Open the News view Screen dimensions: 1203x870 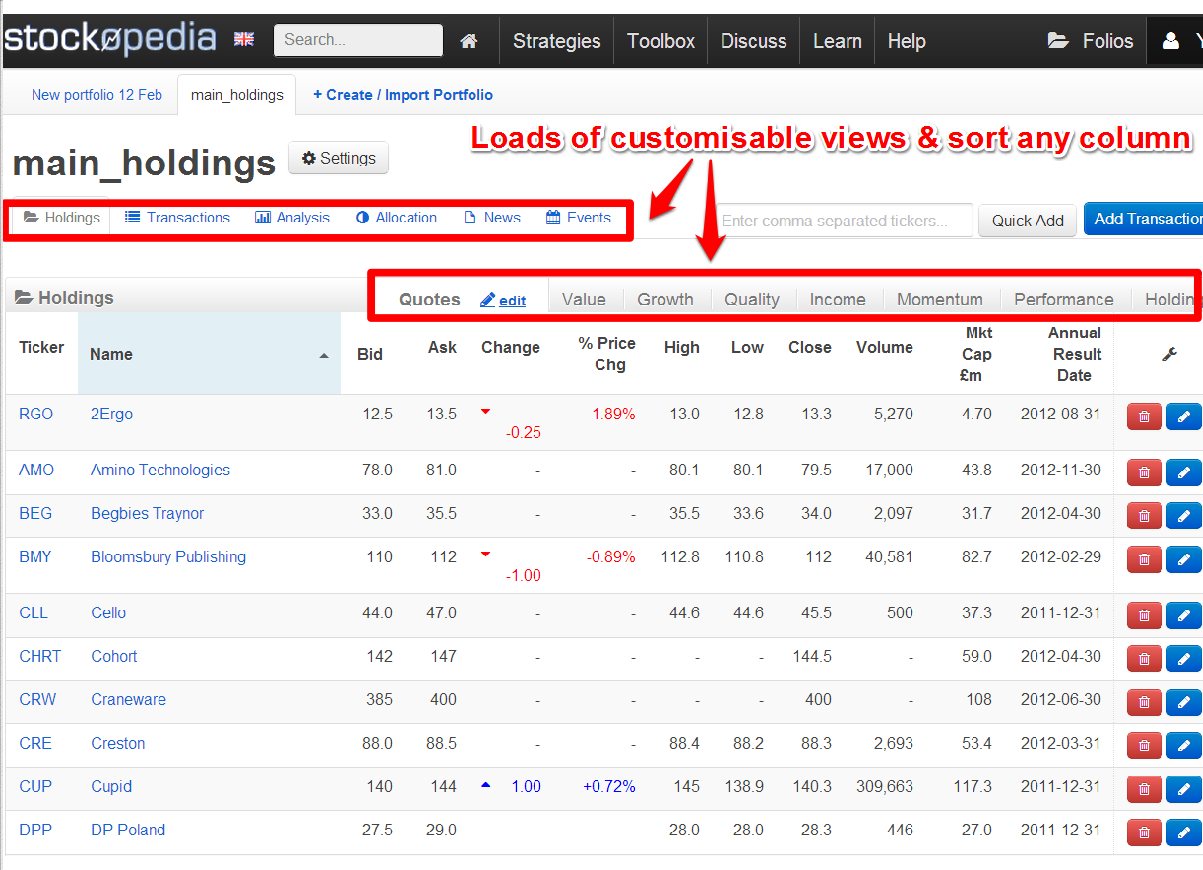[x=492, y=217]
